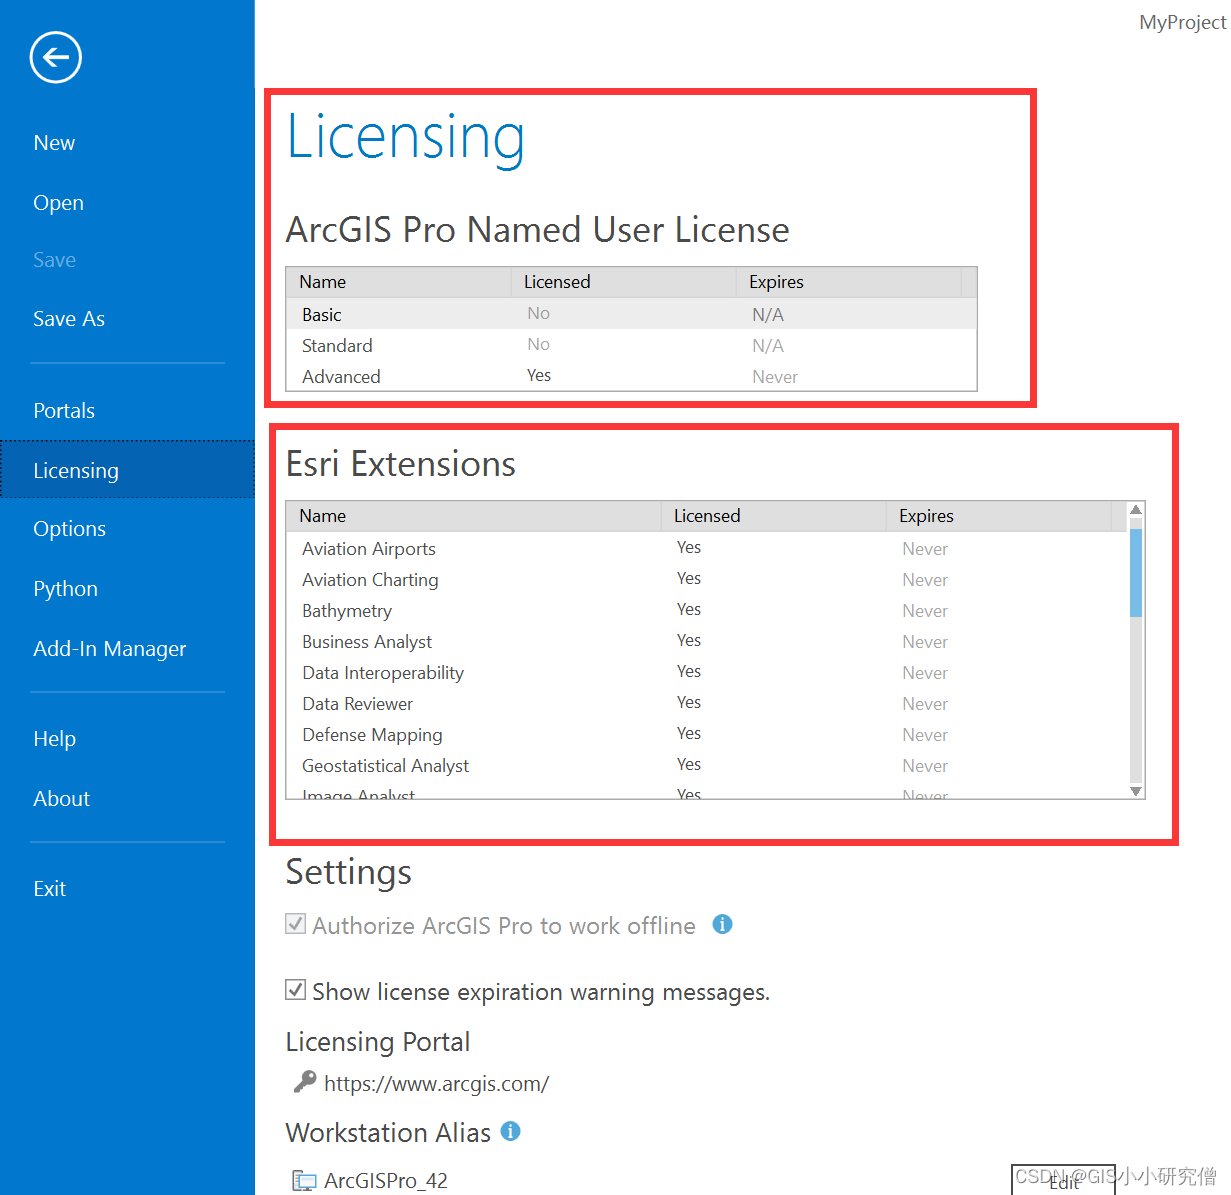The height and width of the screenshot is (1195, 1231).
Task: Select the Bathymetry extension row
Action: coord(707,610)
